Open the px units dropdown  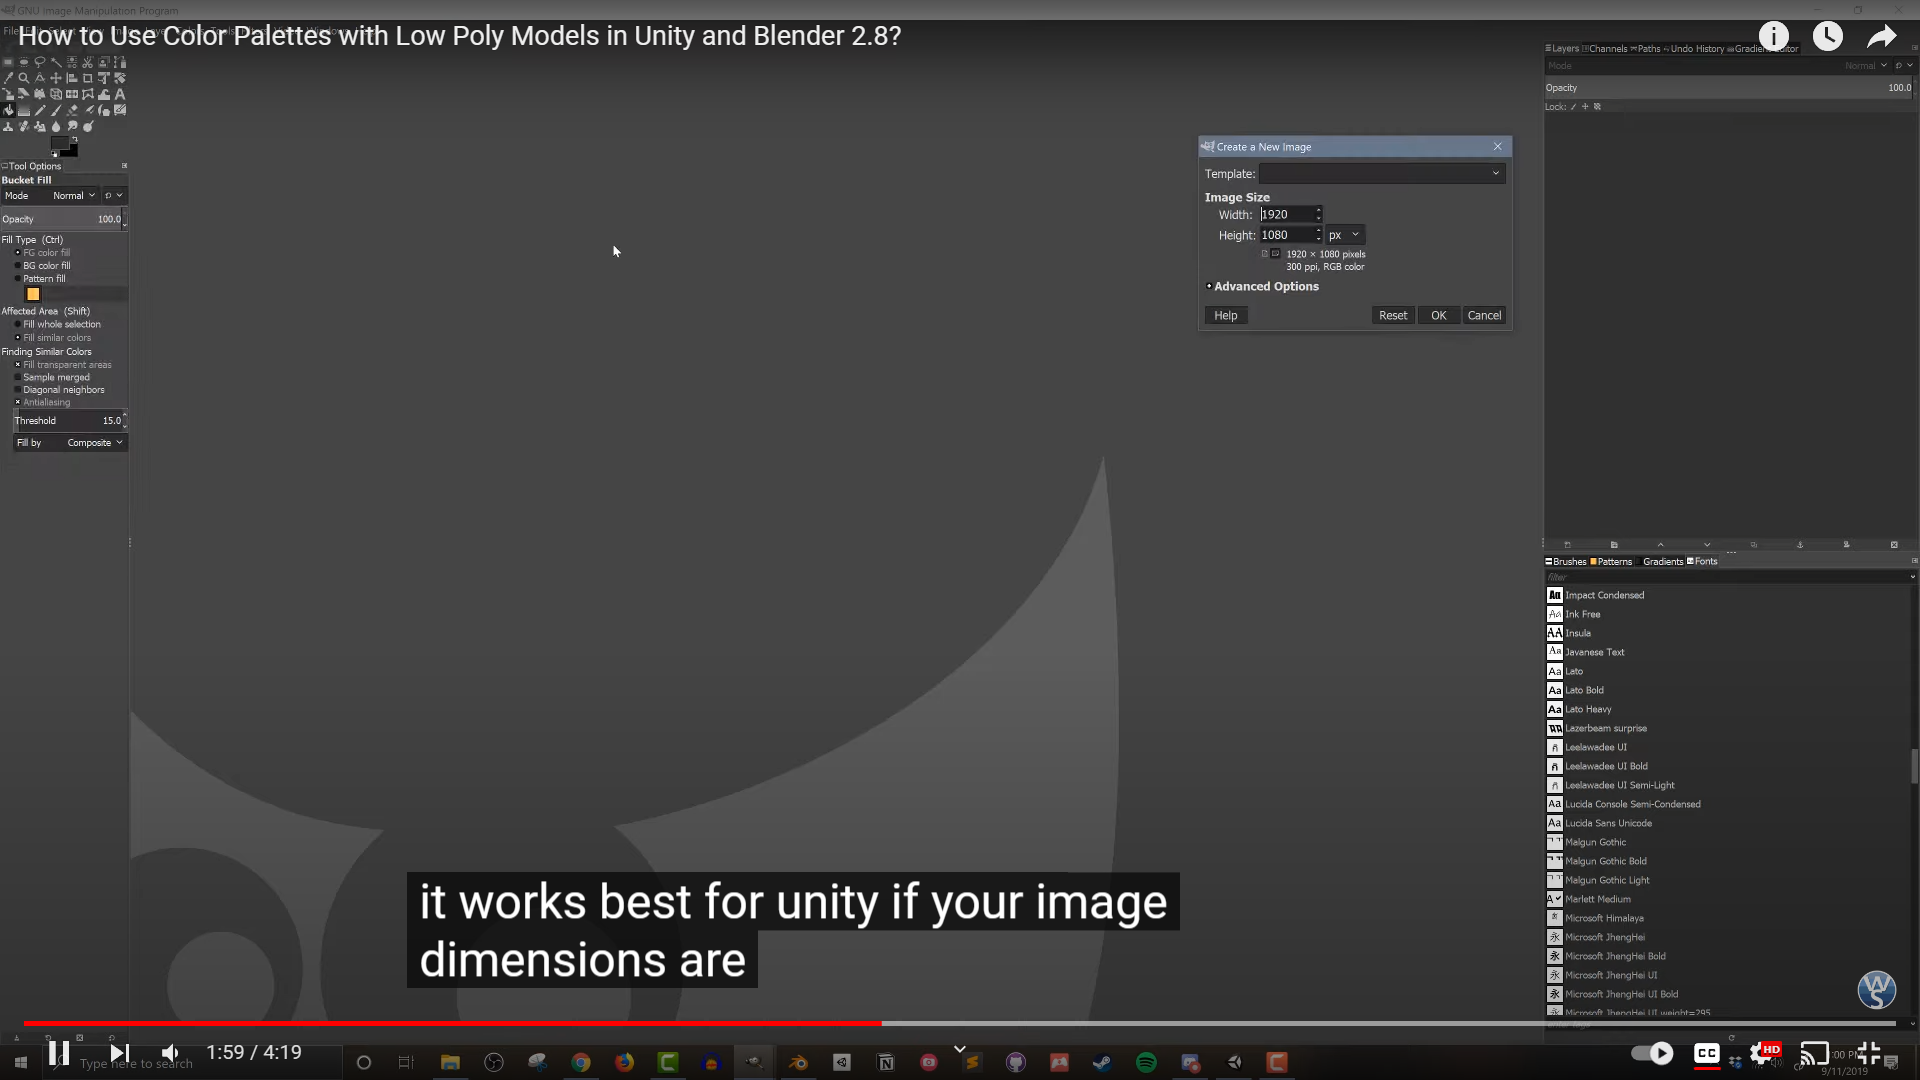(1344, 235)
